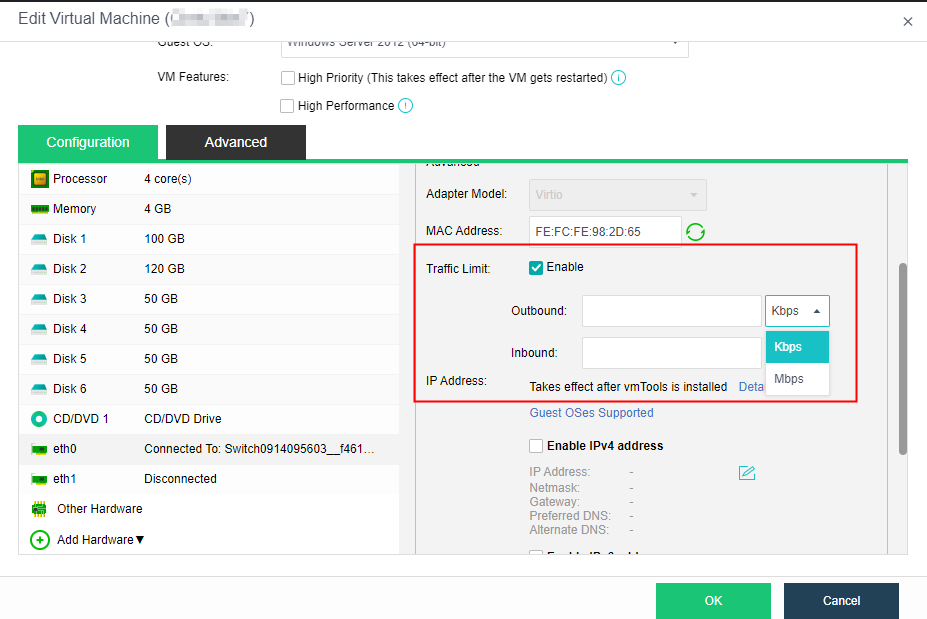927x619 pixels.
Task: Click the Outbound traffic input field
Action: click(x=671, y=310)
